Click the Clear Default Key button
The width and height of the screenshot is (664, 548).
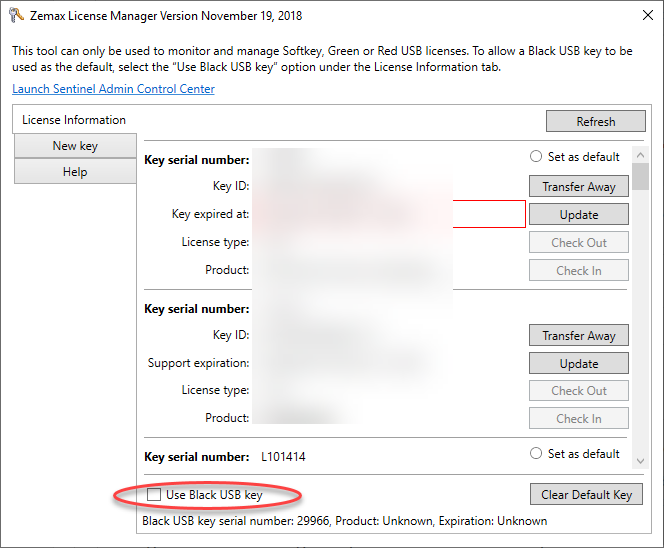tap(586, 494)
